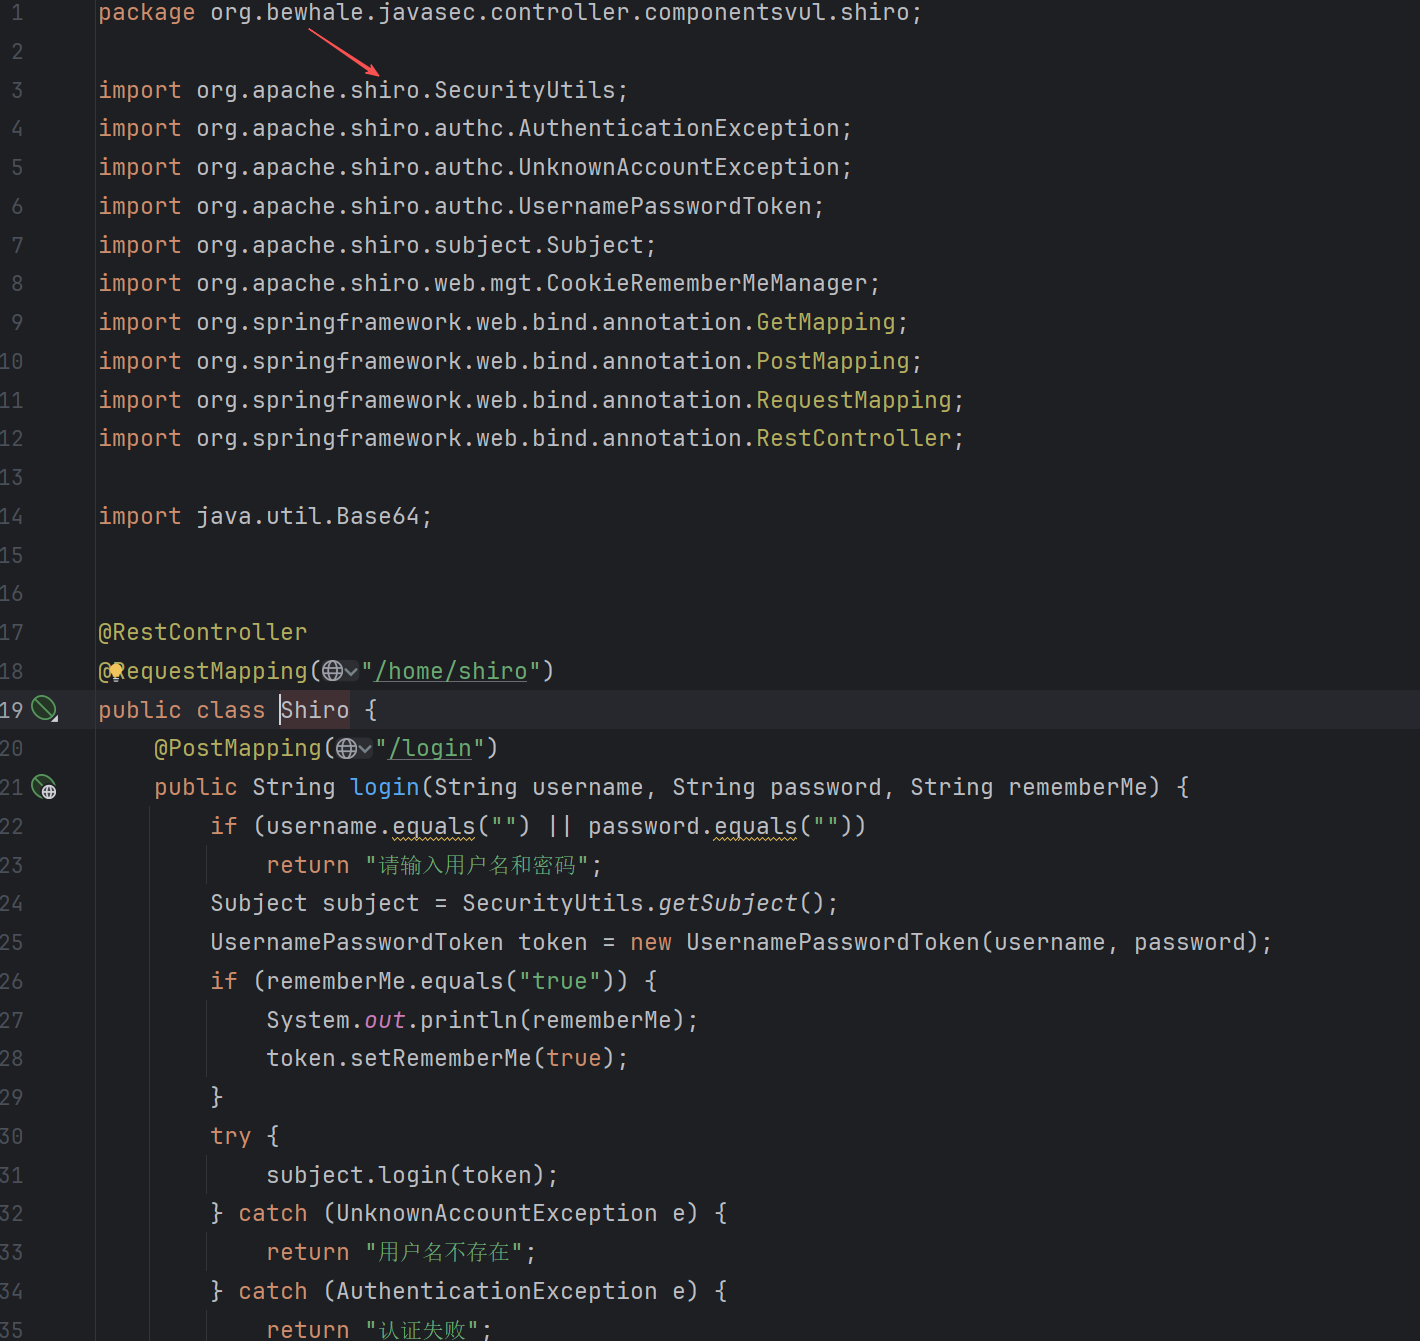Click line number 7 in the gutter

(x=17, y=245)
